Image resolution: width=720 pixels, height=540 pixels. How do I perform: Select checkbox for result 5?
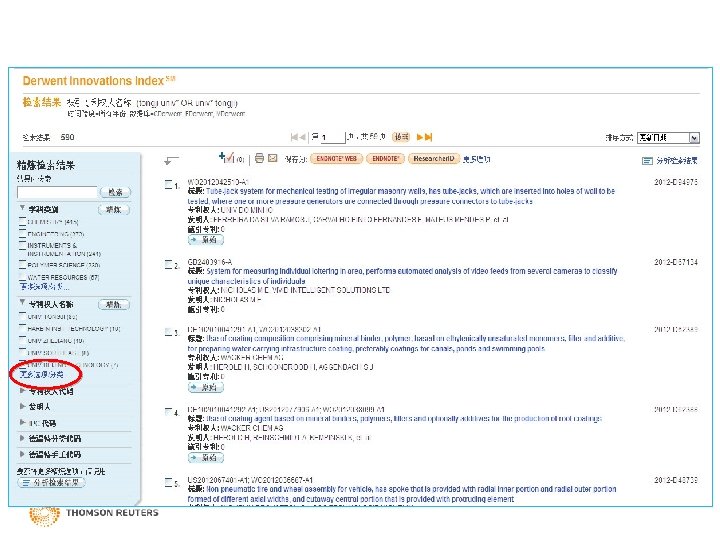pos(169,482)
